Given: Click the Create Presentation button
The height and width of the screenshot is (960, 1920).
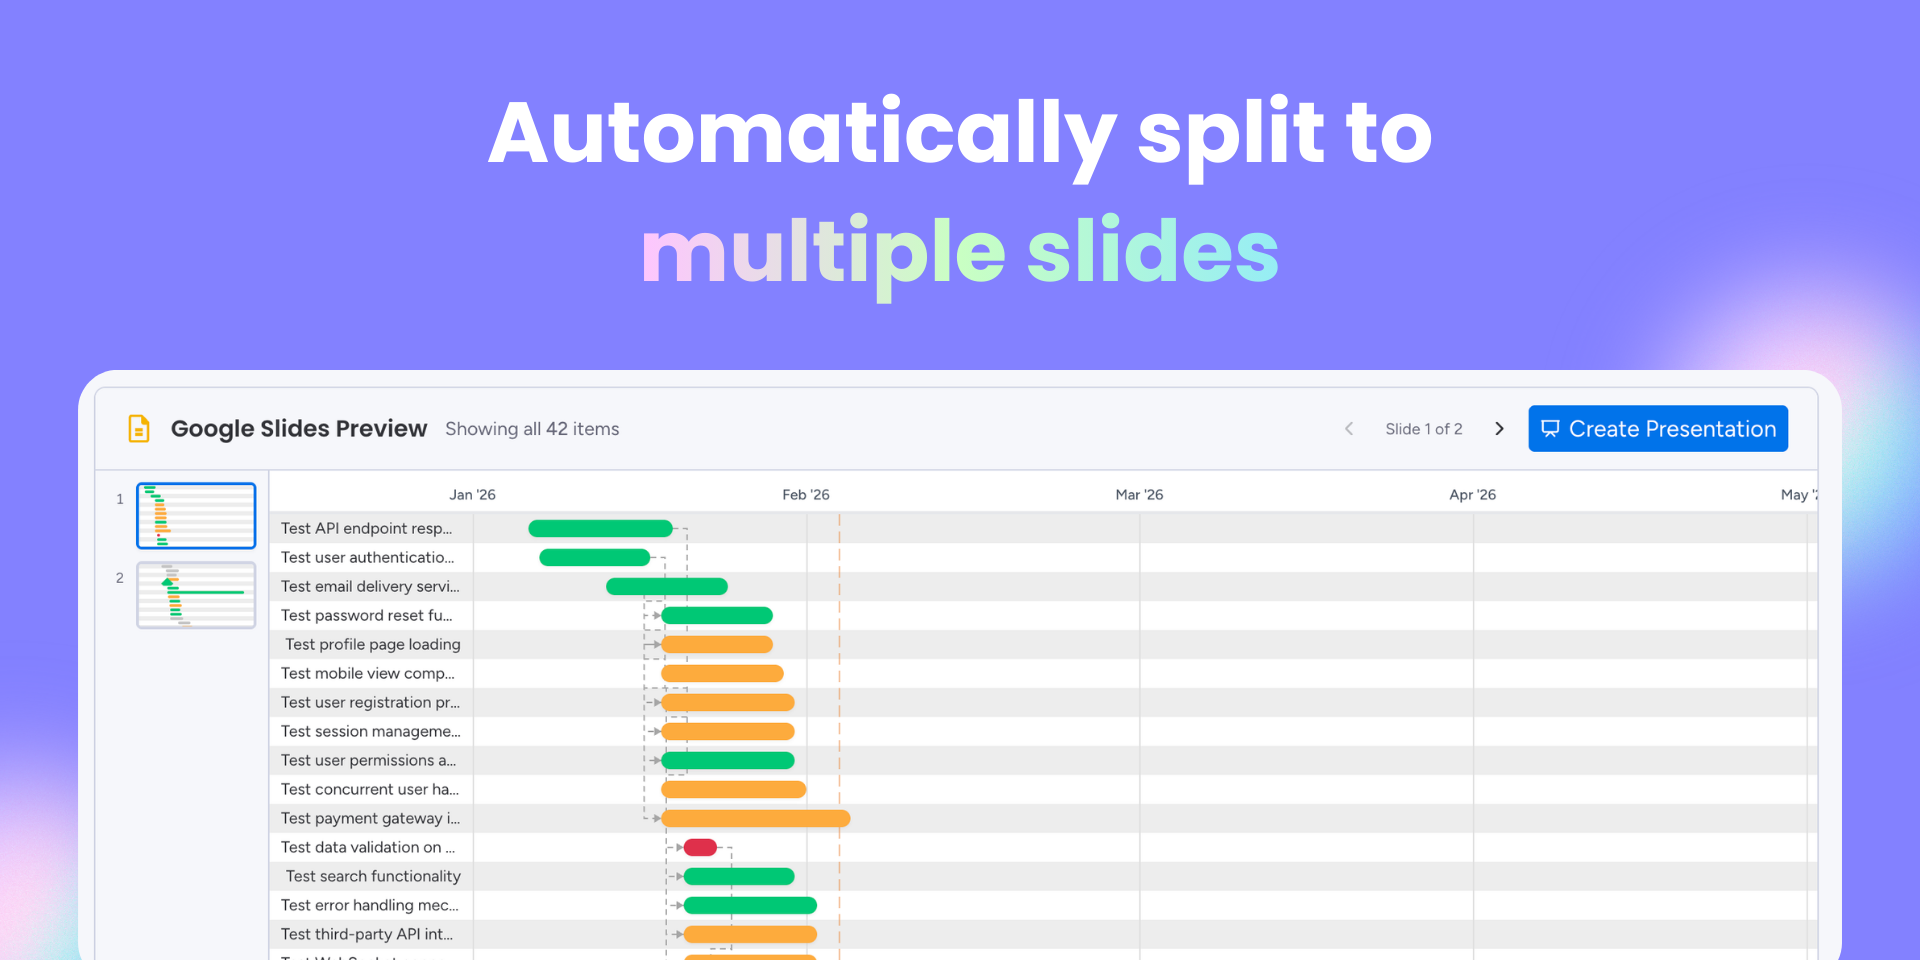Looking at the screenshot, I should click(1658, 429).
